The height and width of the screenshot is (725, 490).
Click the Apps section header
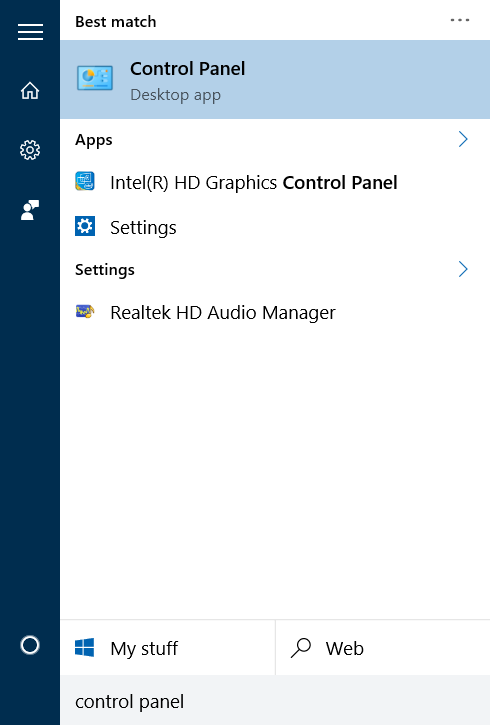point(94,140)
